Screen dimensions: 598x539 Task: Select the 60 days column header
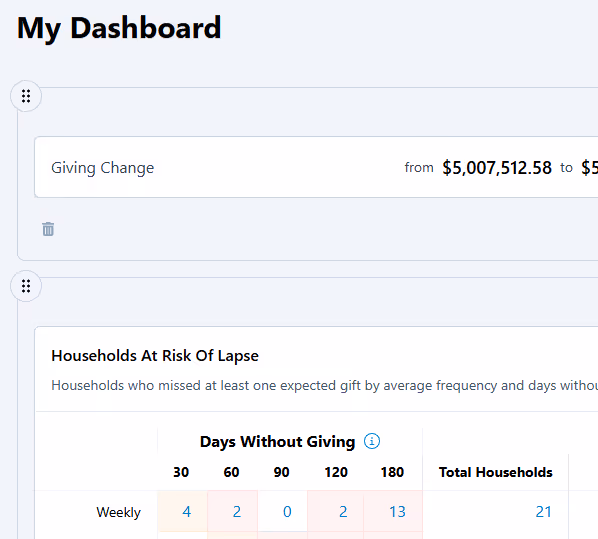tap(231, 472)
